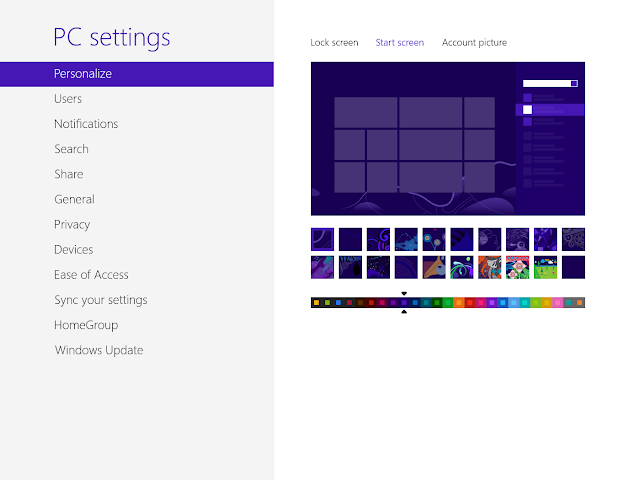Pick the turquoise color swatch
Screen dimensions: 640x480
(525, 302)
